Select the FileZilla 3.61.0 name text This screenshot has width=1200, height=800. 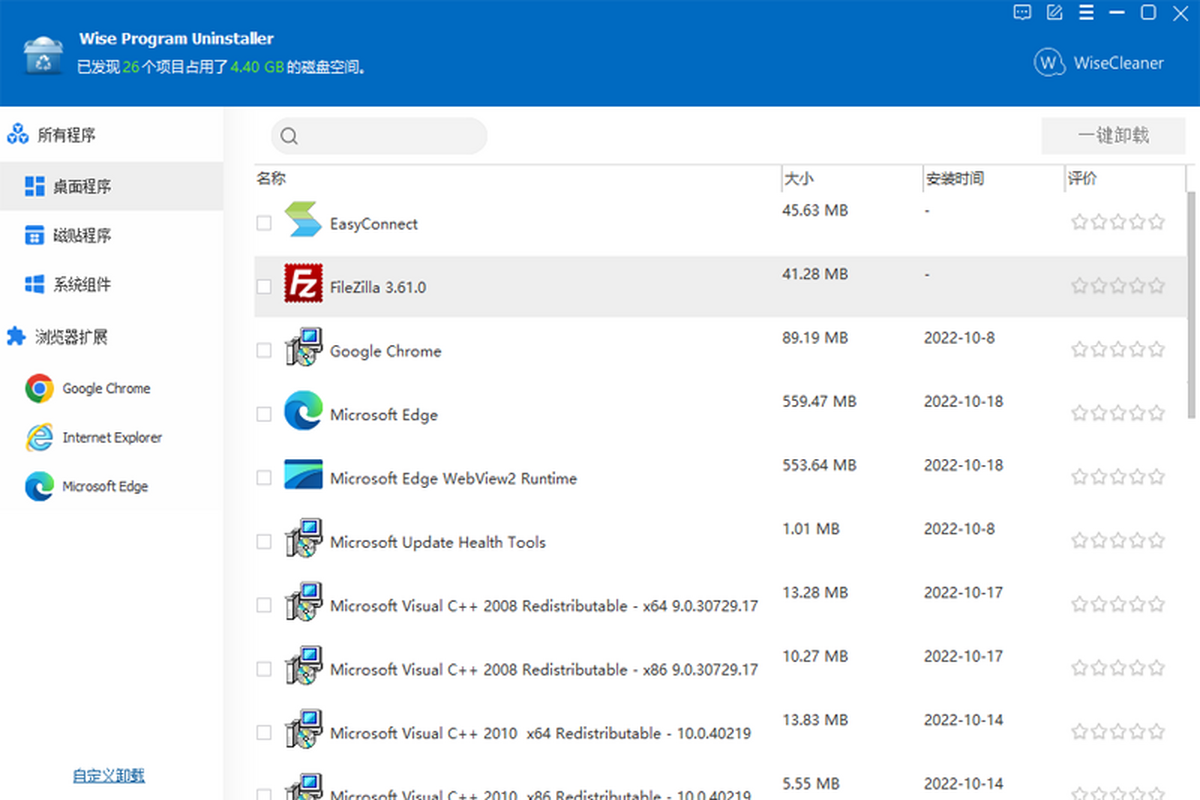378,288
